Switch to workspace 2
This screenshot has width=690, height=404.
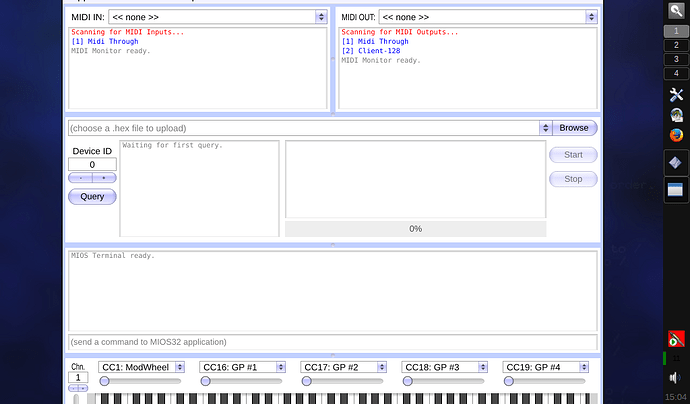pos(676,45)
